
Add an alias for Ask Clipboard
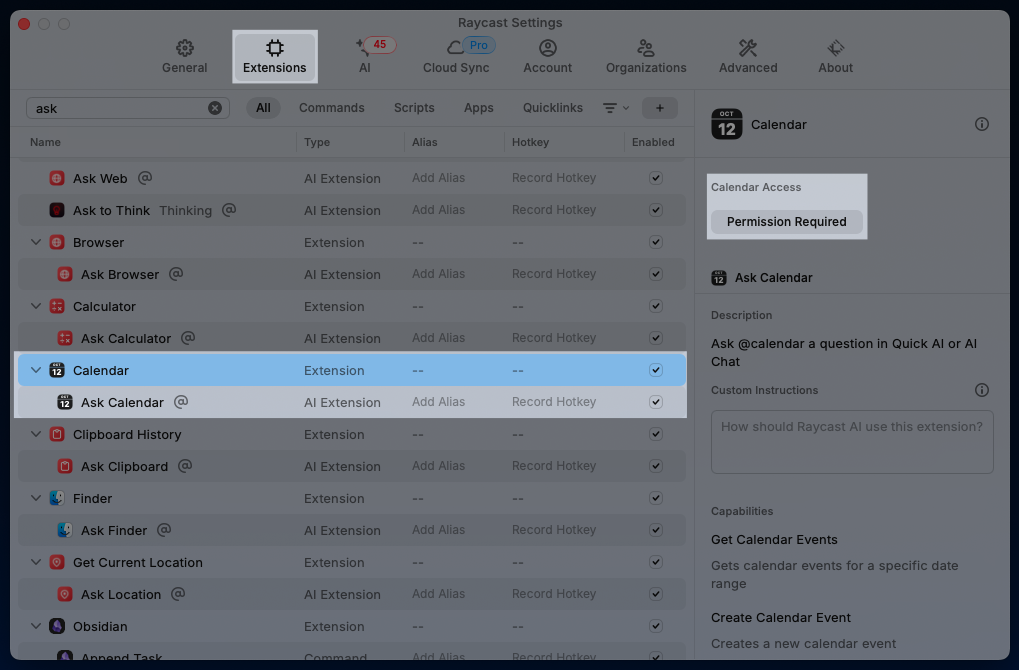click(438, 466)
